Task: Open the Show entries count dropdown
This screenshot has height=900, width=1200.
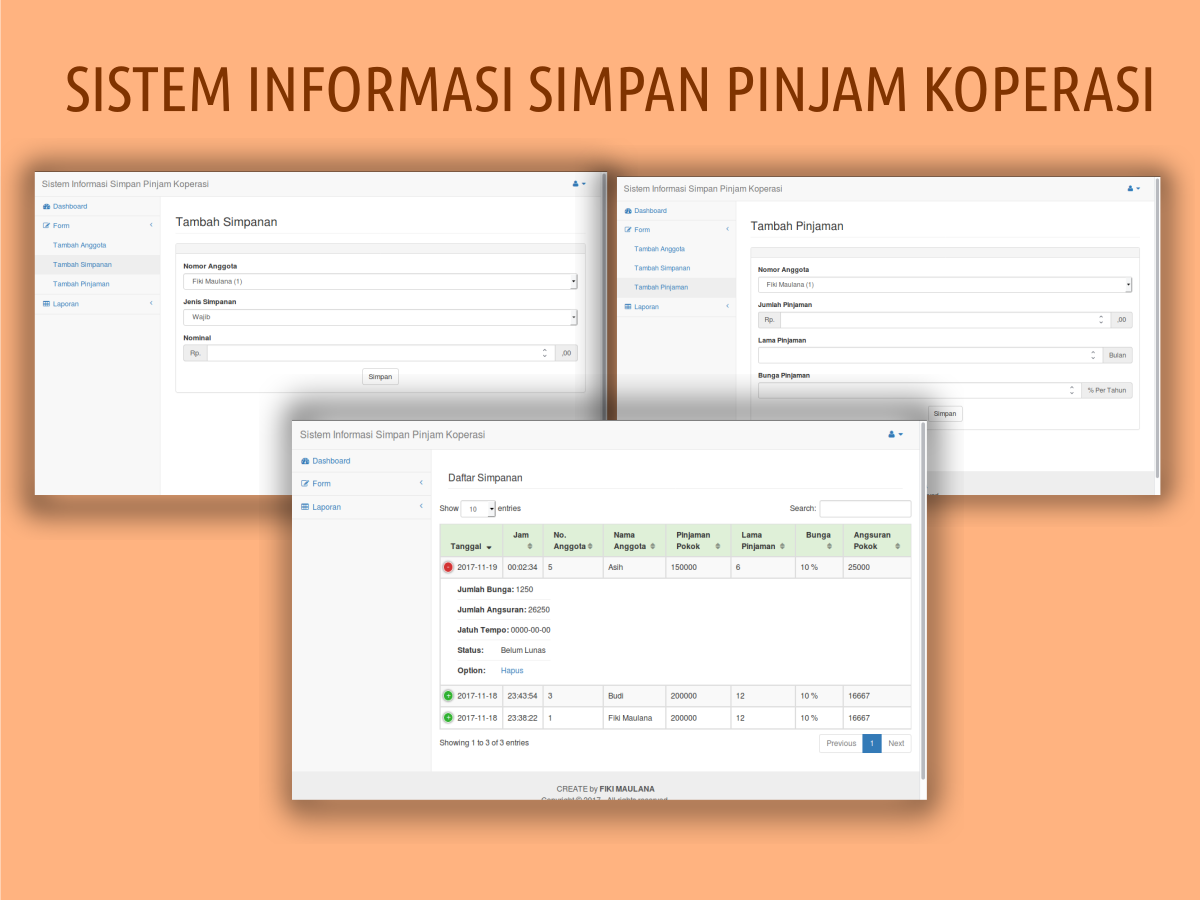Action: pos(478,509)
